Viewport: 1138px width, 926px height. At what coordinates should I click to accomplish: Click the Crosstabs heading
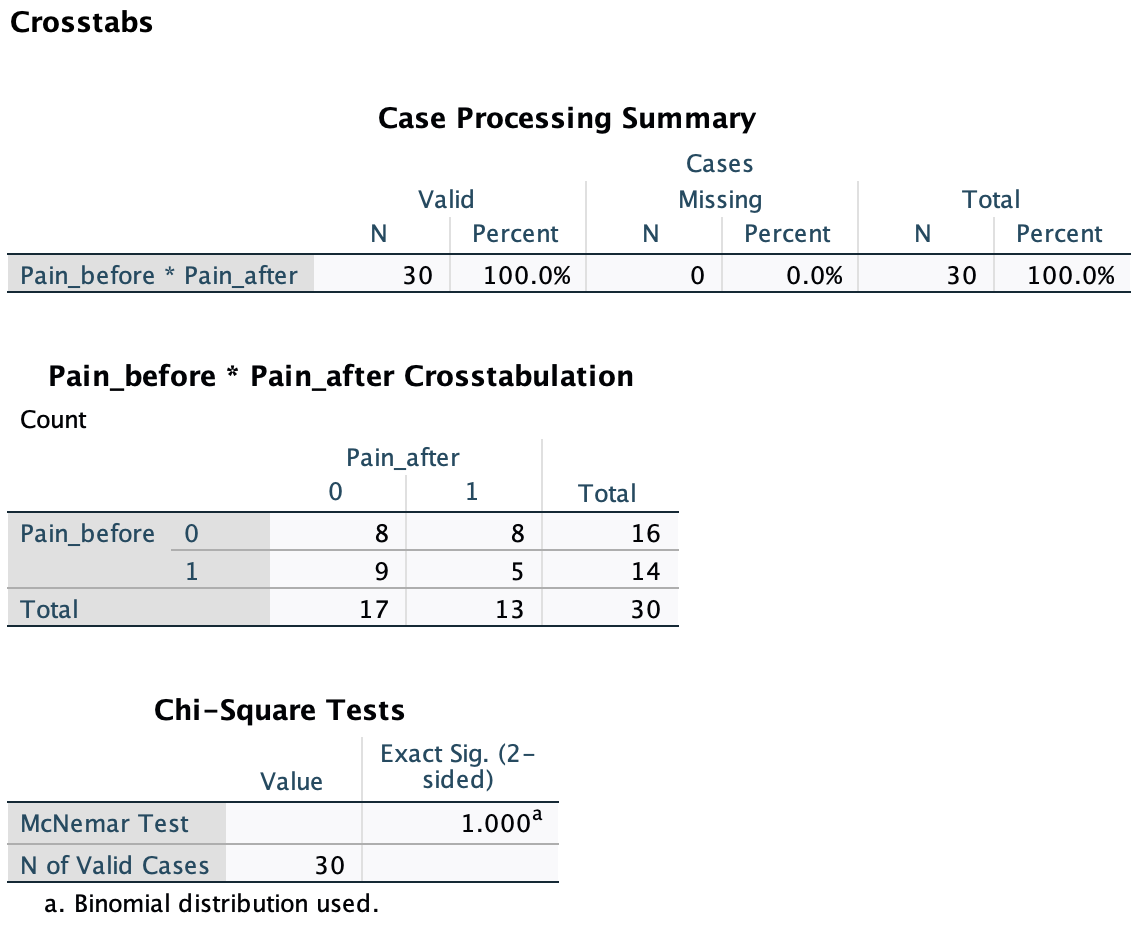click(x=81, y=22)
